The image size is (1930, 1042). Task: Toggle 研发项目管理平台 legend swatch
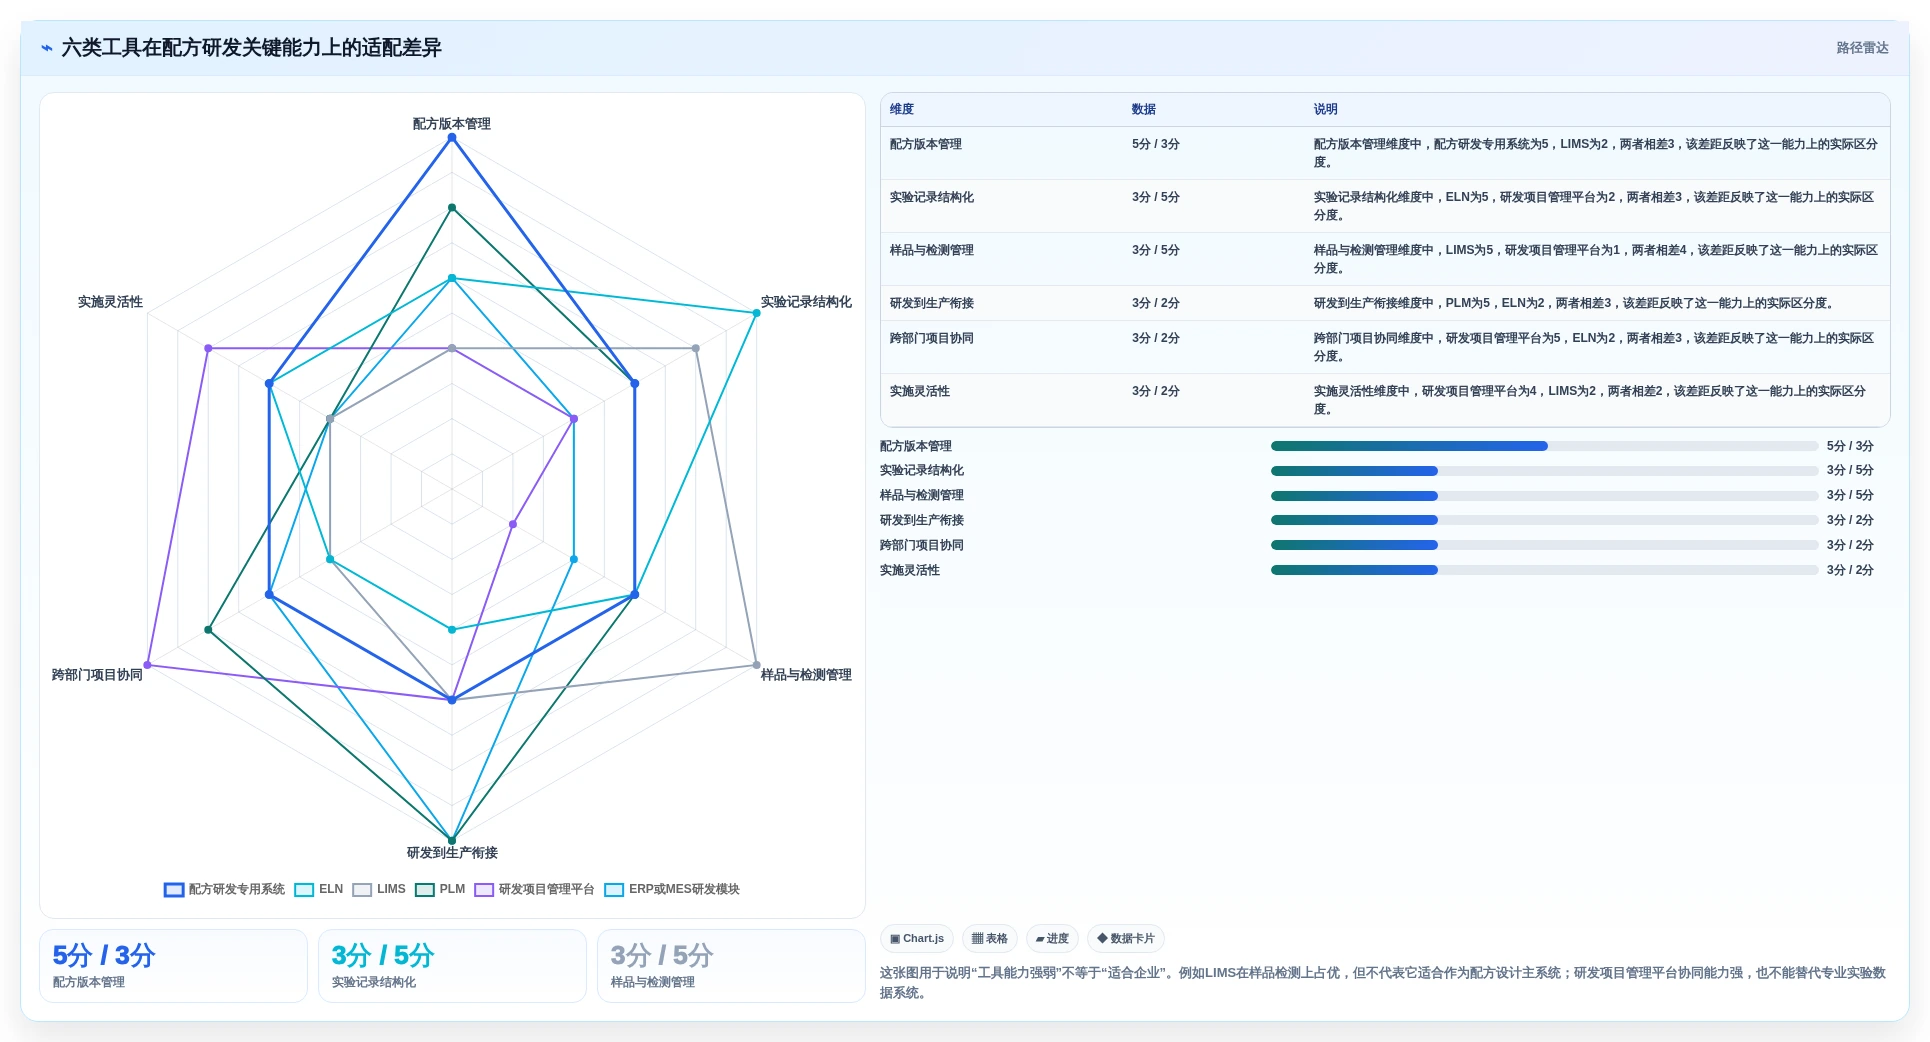[484, 890]
